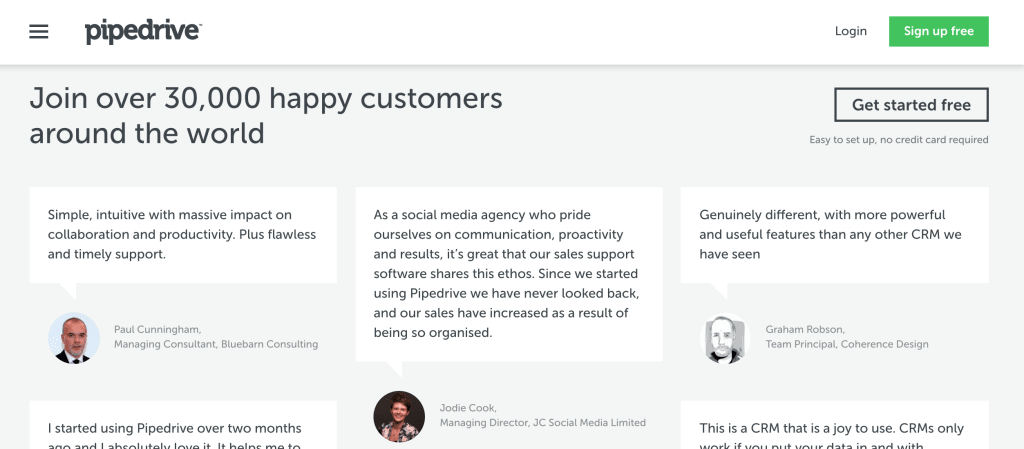Click 'Easy to set up, no credit card' note
1024x449 pixels.
[899, 140]
